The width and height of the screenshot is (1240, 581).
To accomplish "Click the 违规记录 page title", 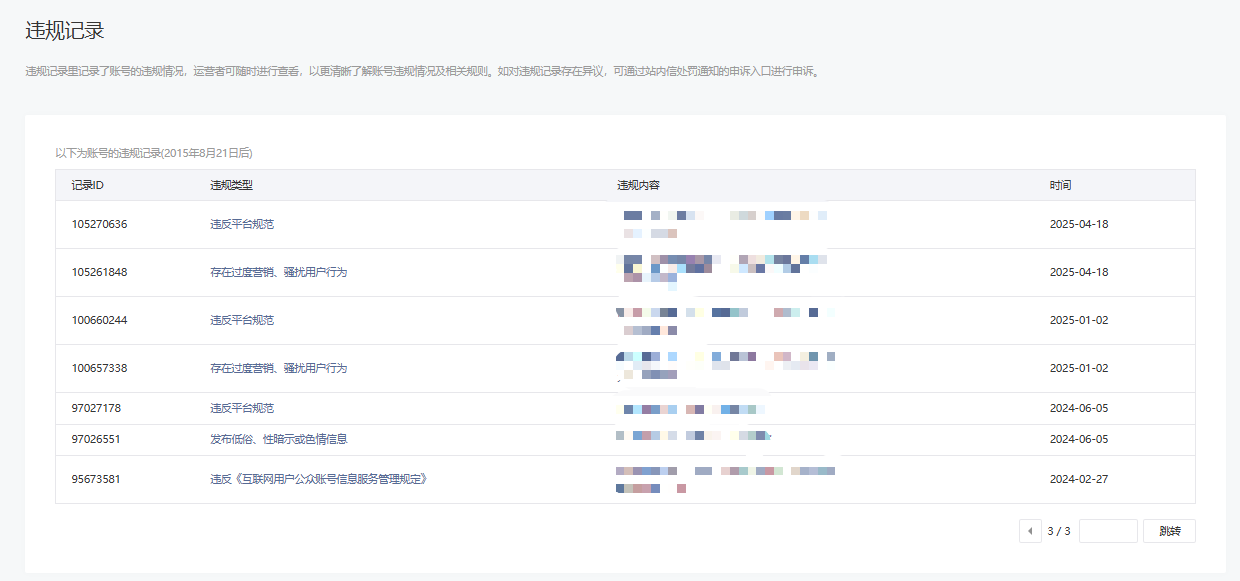I will [x=64, y=30].
